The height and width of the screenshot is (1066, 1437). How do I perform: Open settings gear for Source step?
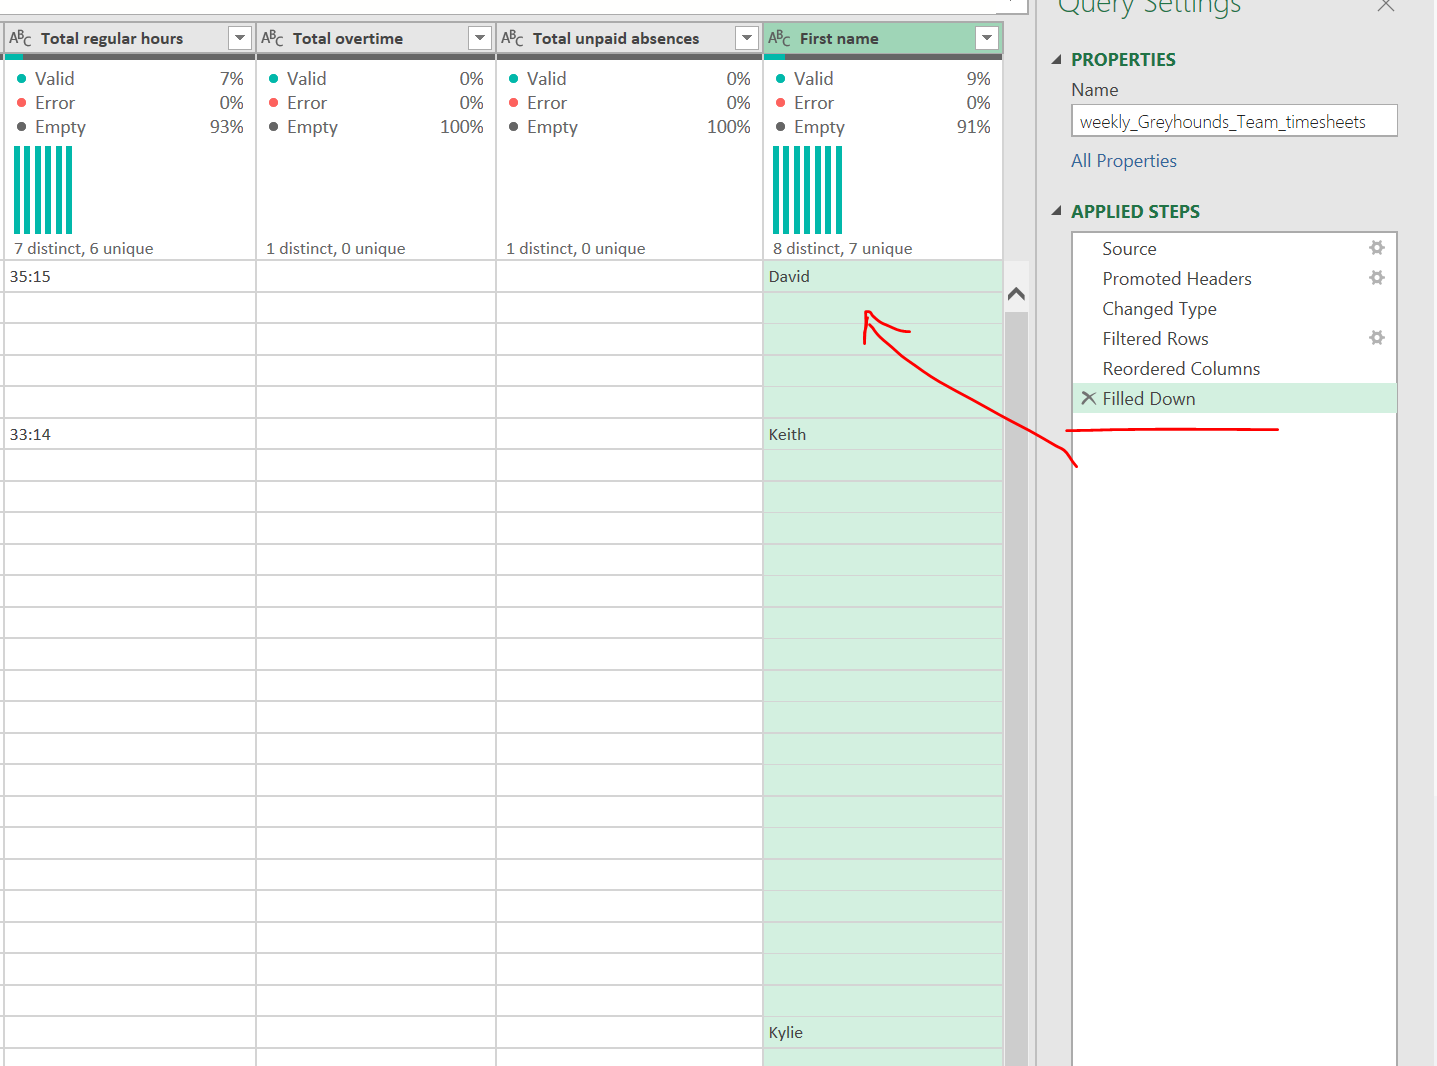pyautogui.click(x=1377, y=248)
